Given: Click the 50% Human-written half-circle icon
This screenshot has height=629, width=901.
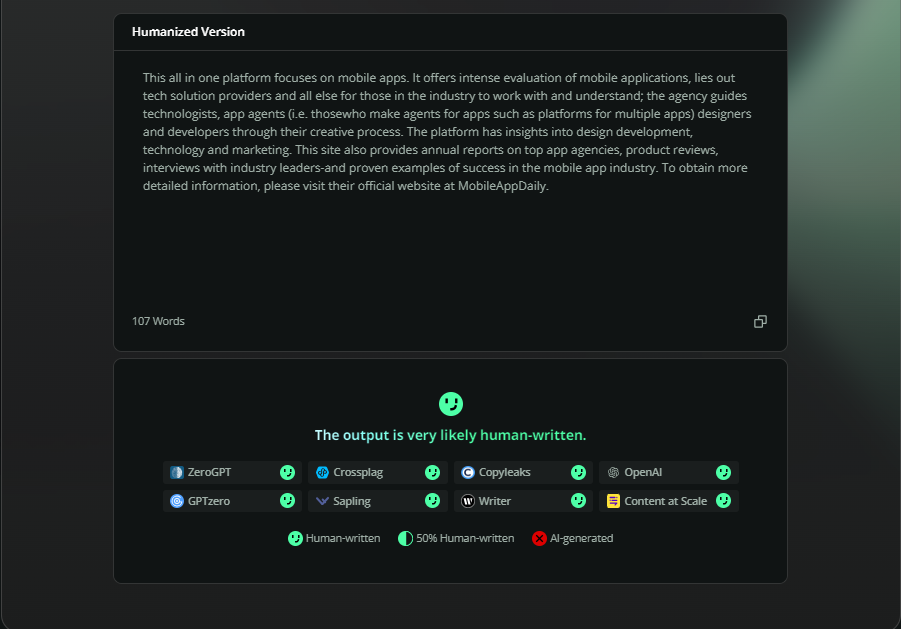Looking at the screenshot, I should click(405, 538).
